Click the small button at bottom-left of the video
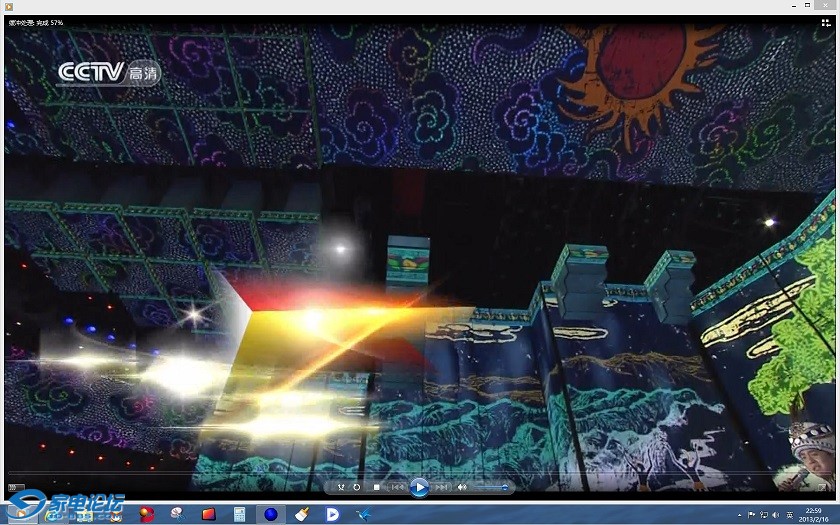840x525 pixels. 16,488
